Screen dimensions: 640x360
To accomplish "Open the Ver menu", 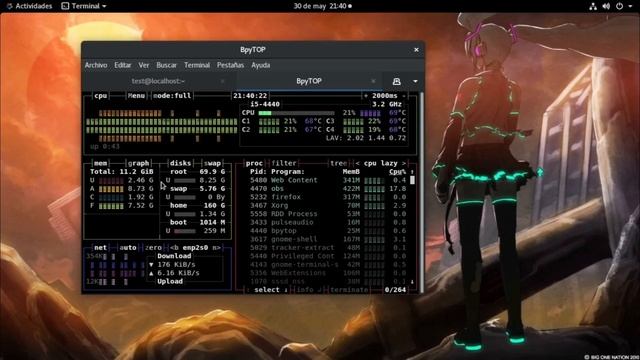I will 144,65.
